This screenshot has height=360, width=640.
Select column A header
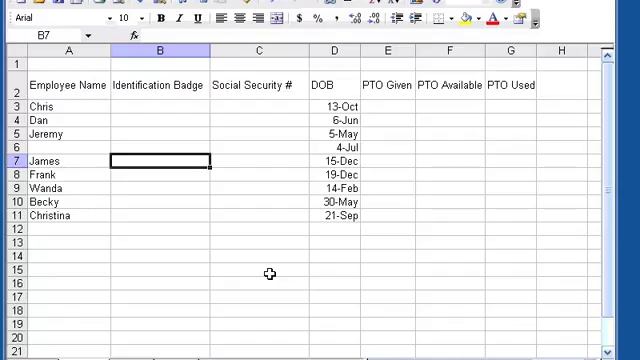[x=69, y=51]
